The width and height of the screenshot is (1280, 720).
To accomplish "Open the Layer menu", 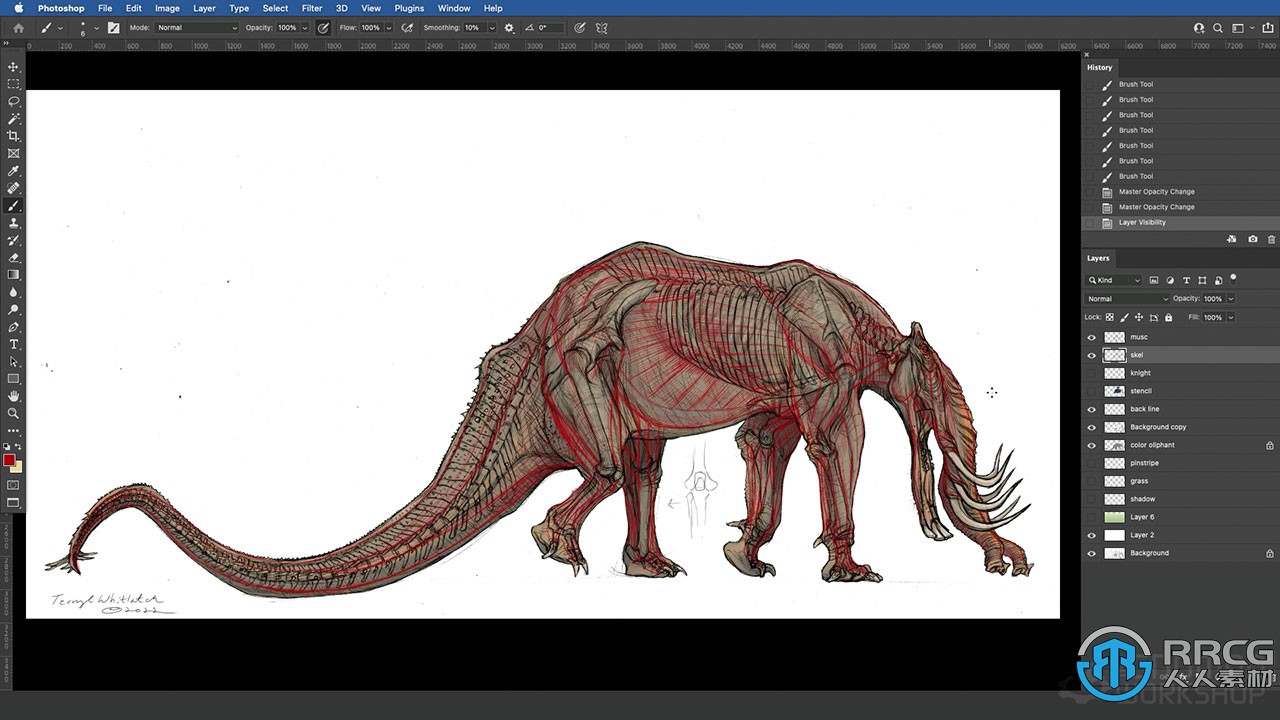I will 204,8.
